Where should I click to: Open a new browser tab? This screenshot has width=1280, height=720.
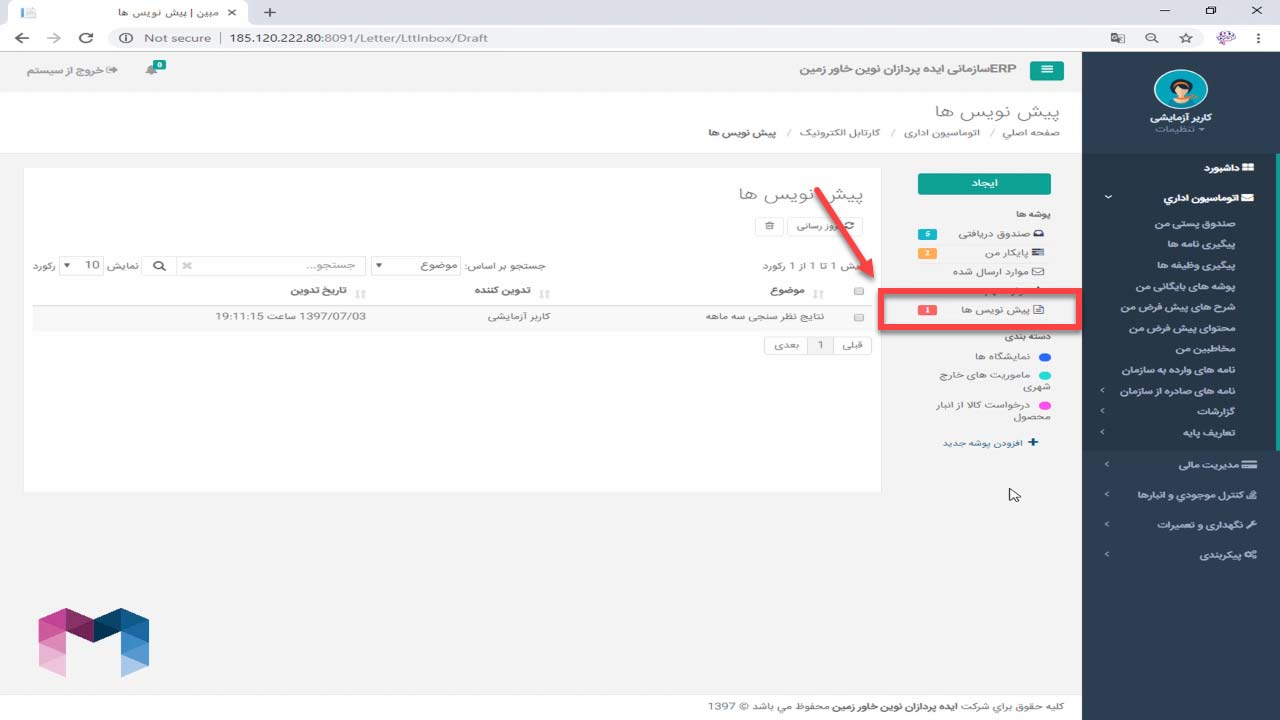[x=269, y=12]
